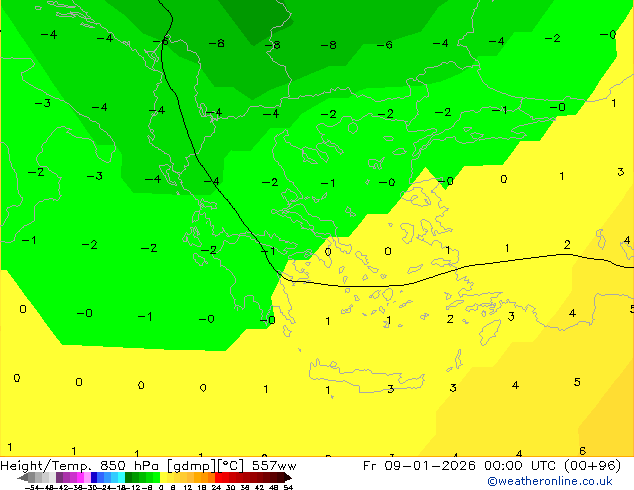Click the 'Fr 09-01-2026 00:00 UTC (00+96)' timestamp

(x=492, y=466)
